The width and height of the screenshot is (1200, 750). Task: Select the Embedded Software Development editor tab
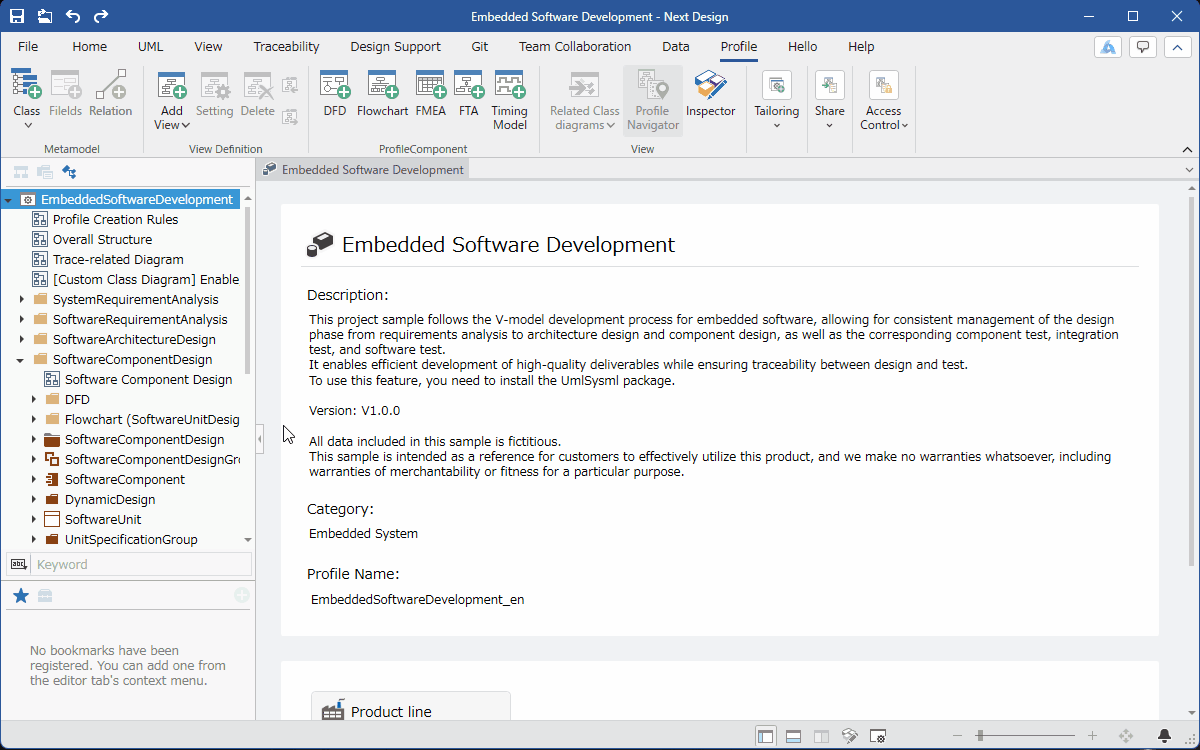(363, 170)
